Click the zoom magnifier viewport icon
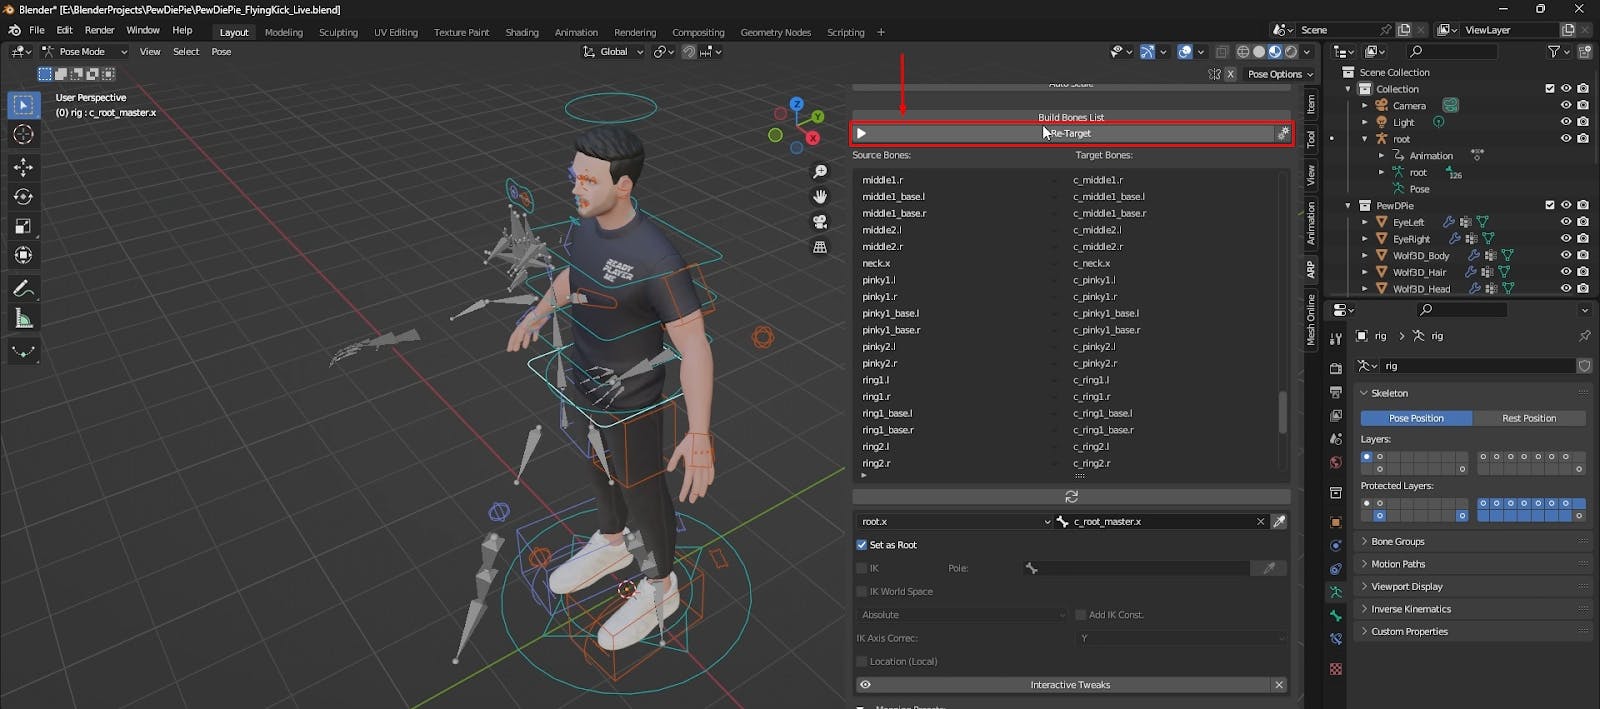1600x709 pixels. point(820,172)
